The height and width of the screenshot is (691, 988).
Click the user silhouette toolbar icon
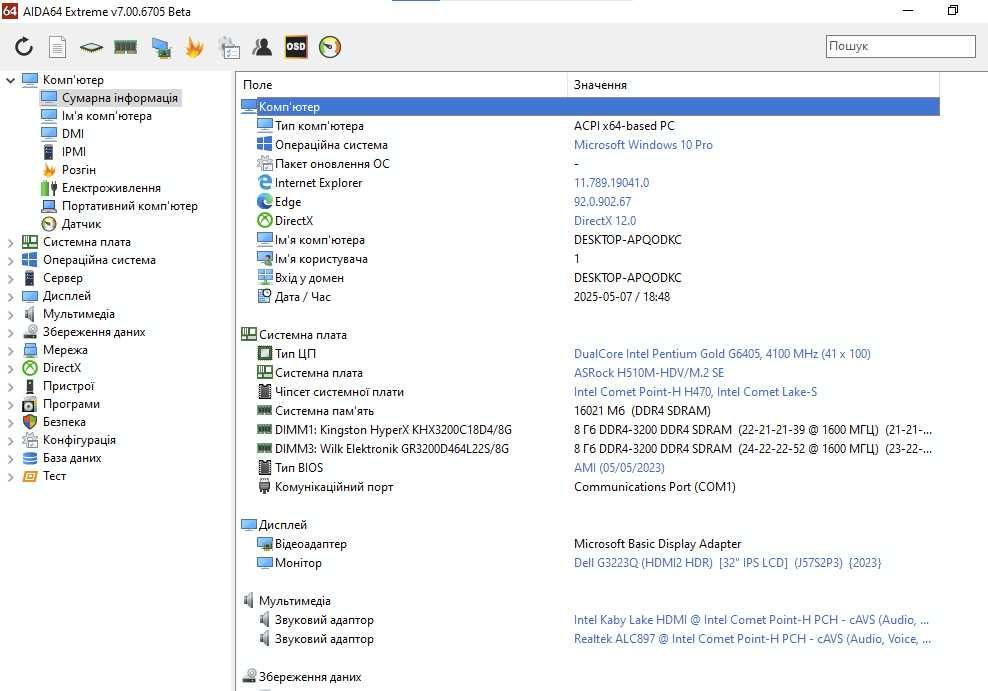click(262, 47)
